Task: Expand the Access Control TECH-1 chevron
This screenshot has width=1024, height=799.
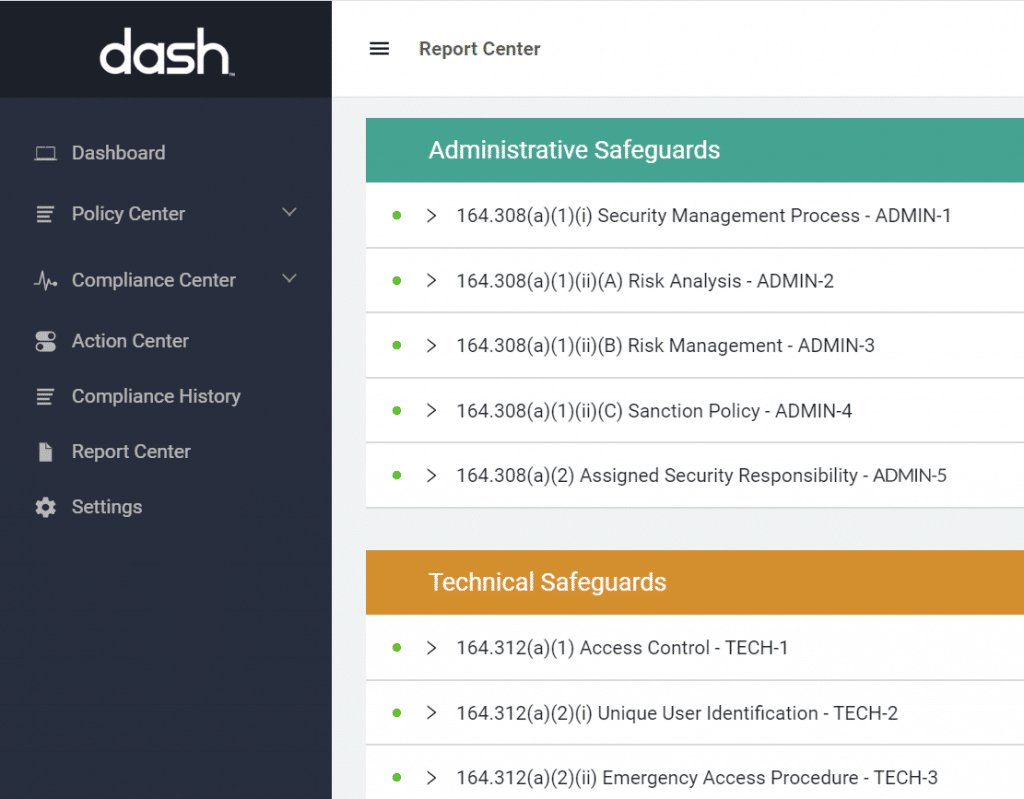Action: [x=432, y=648]
